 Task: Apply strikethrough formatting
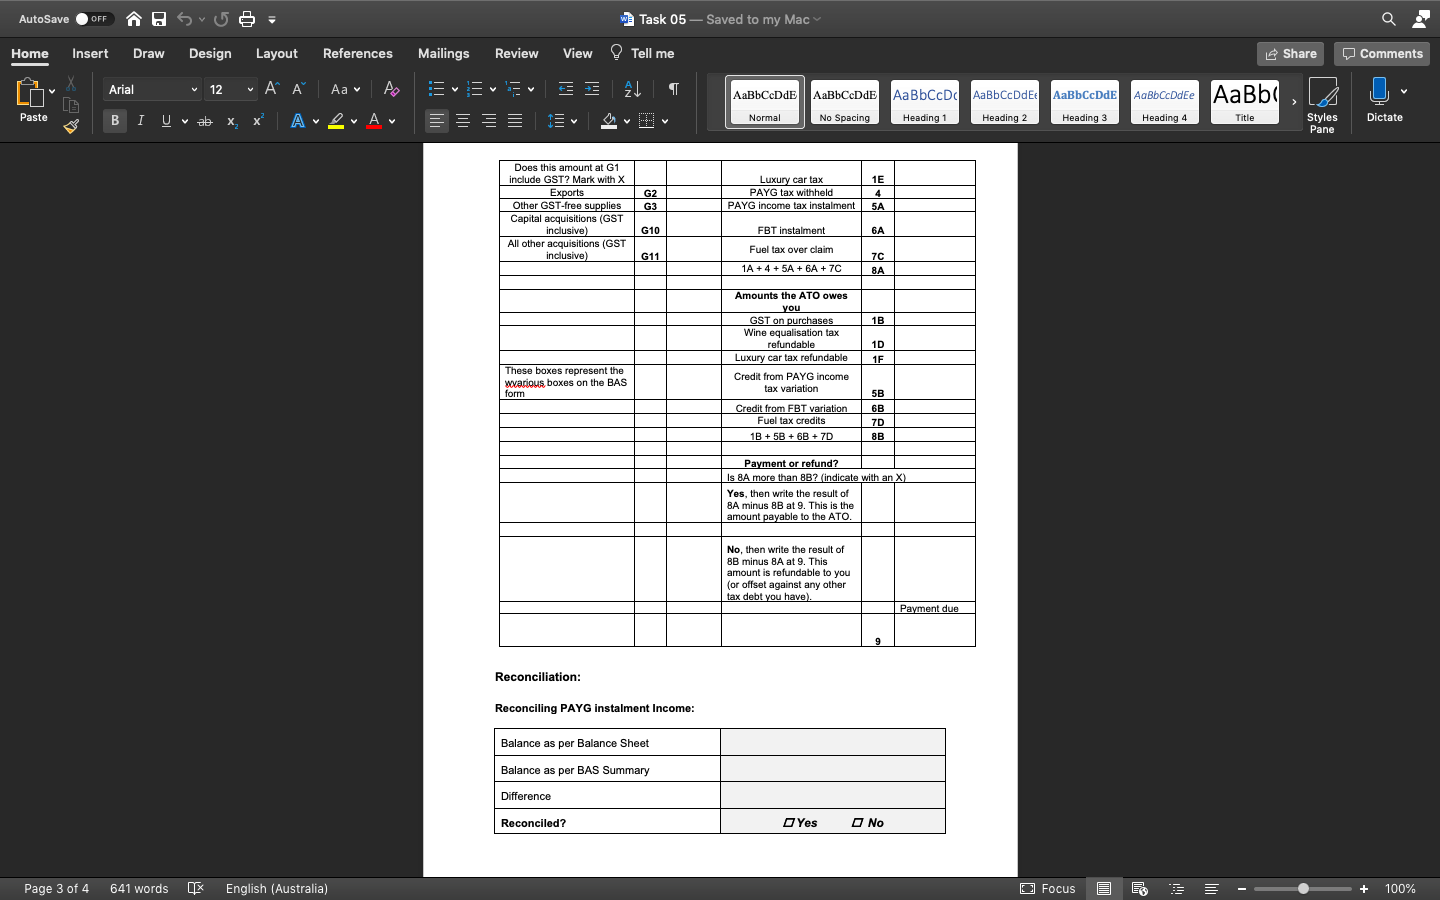click(205, 121)
